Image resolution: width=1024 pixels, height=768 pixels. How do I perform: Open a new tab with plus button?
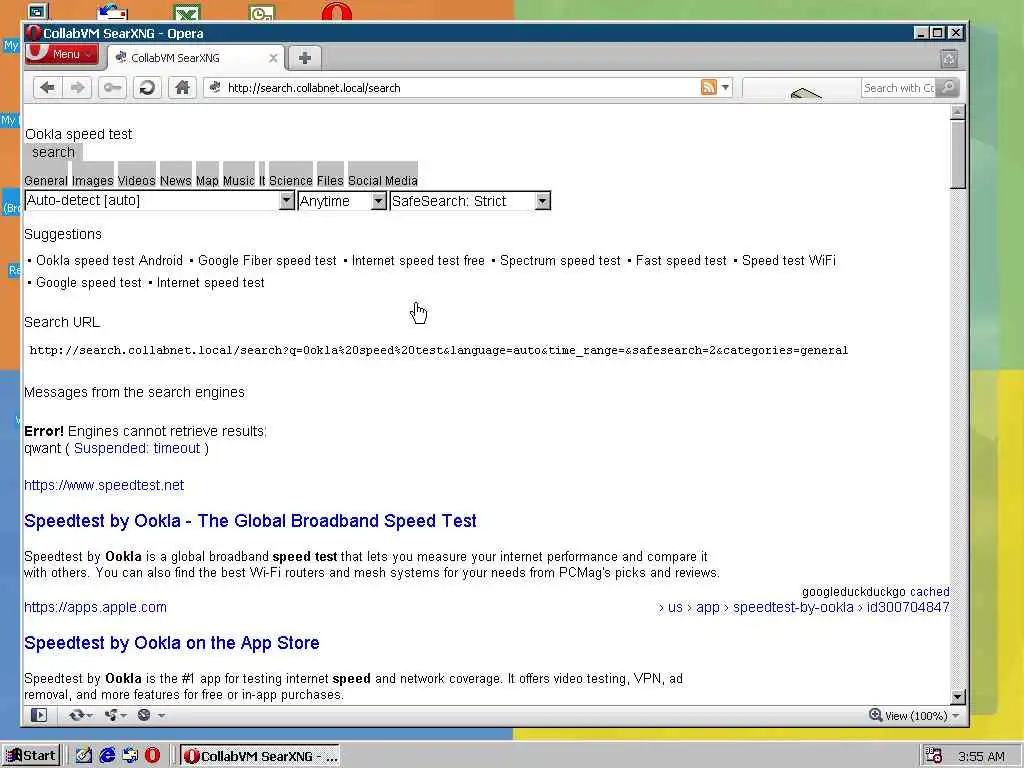[x=304, y=57]
